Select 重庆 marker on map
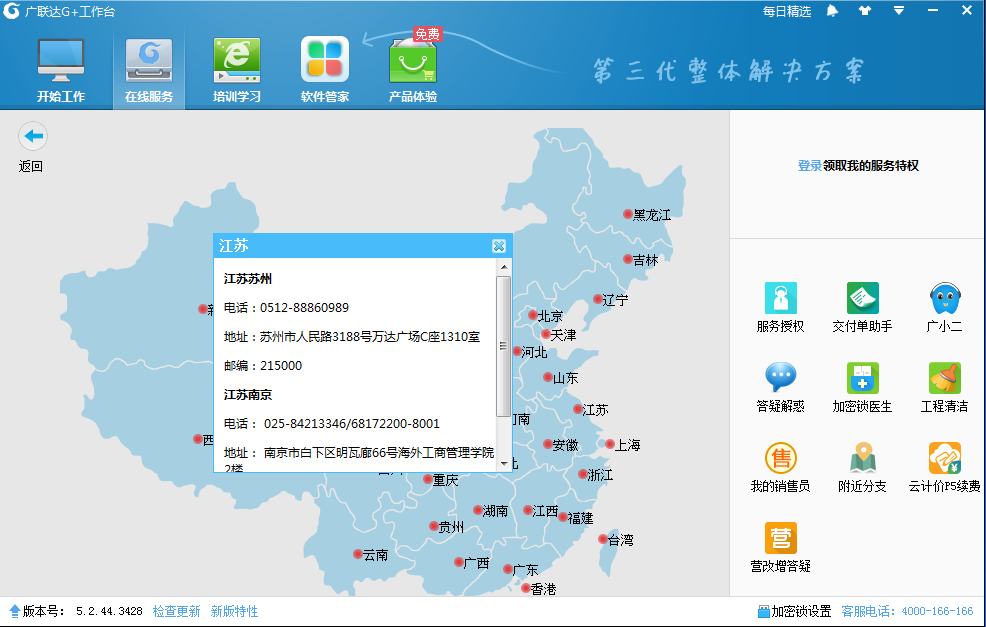 coord(428,479)
